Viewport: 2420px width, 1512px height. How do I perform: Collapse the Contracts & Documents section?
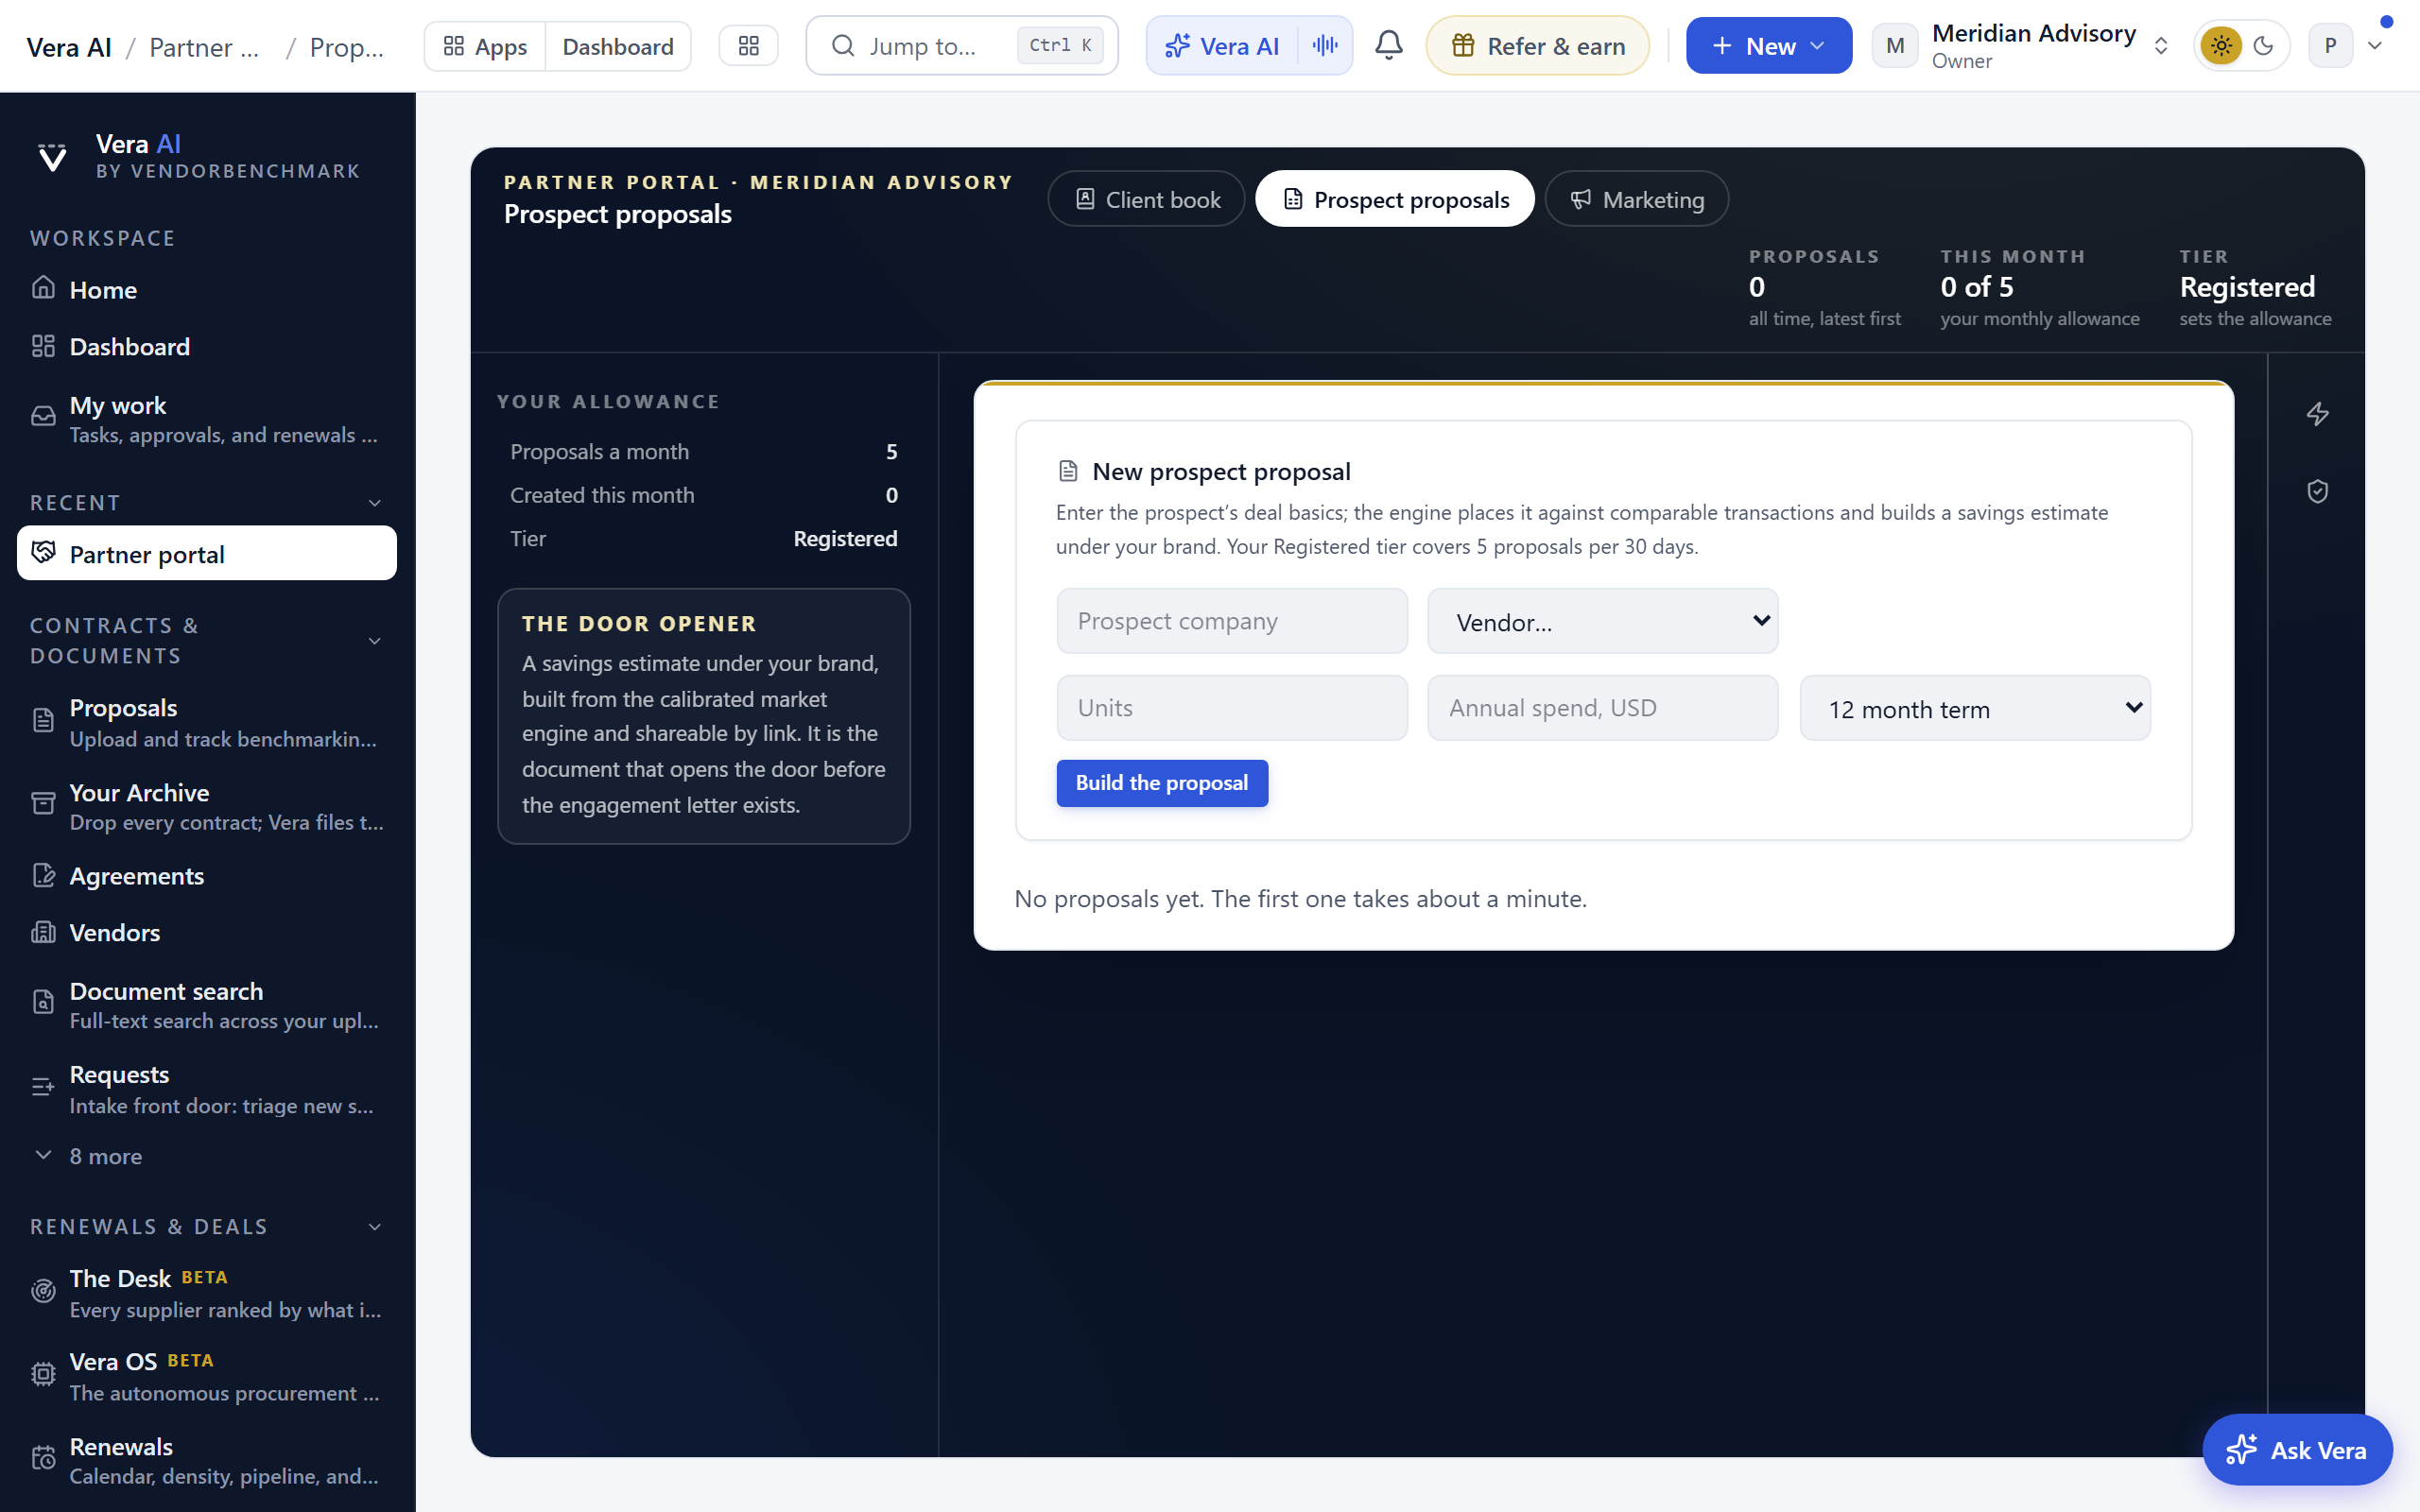[x=375, y=641]
